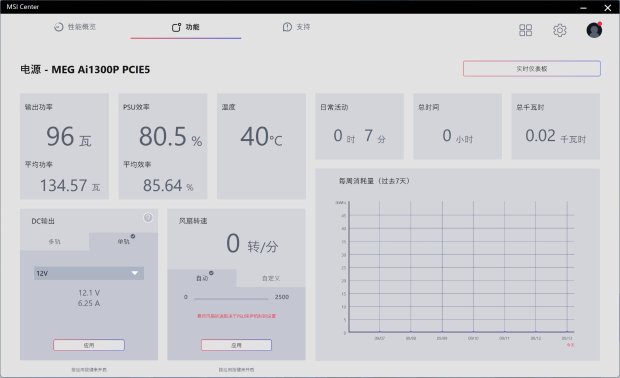Screen dimensions: 620x378
Task: Click the 0 小时 total time value
Action: (457, 136)
